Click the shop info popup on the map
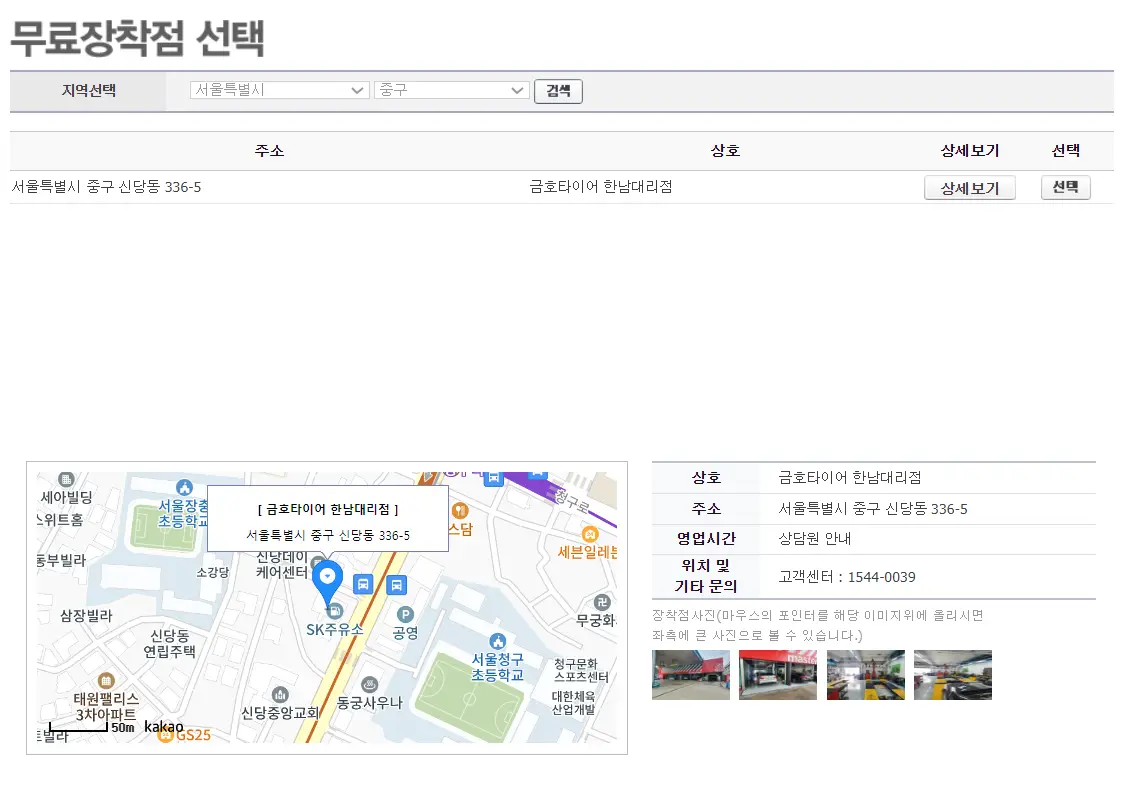 [327, 518]
